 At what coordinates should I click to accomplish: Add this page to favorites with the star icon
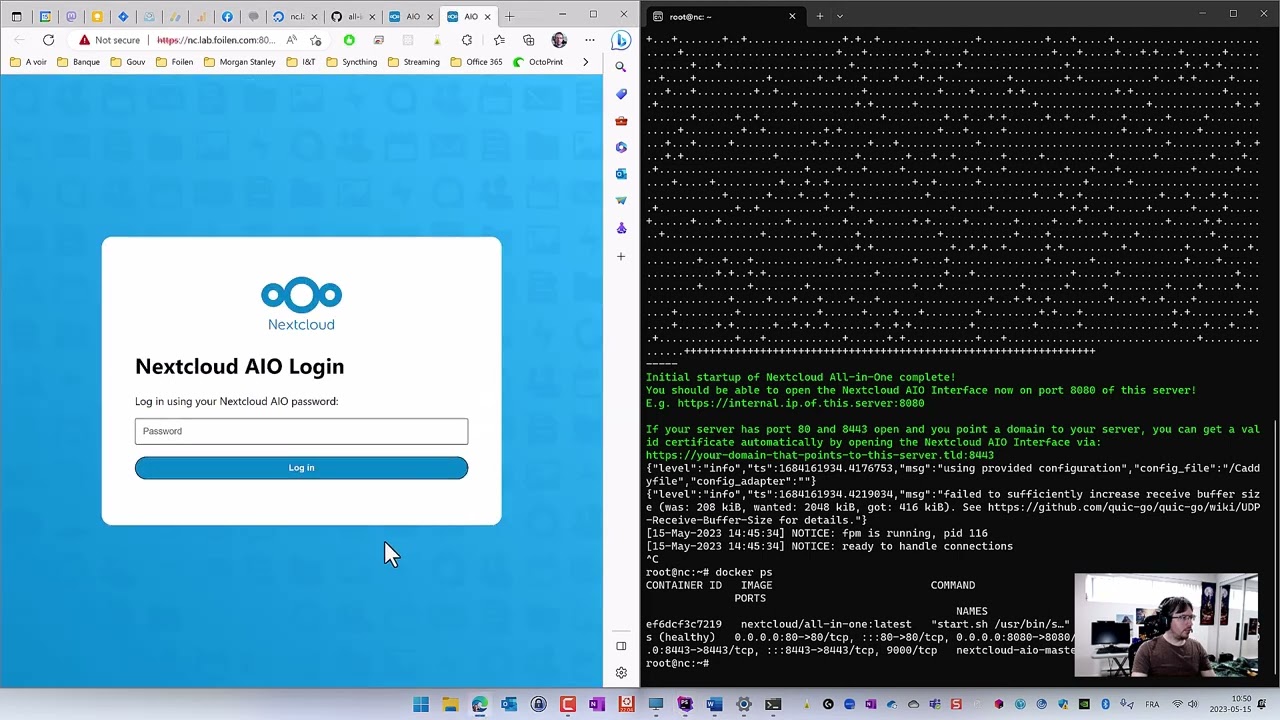(316, 40)
